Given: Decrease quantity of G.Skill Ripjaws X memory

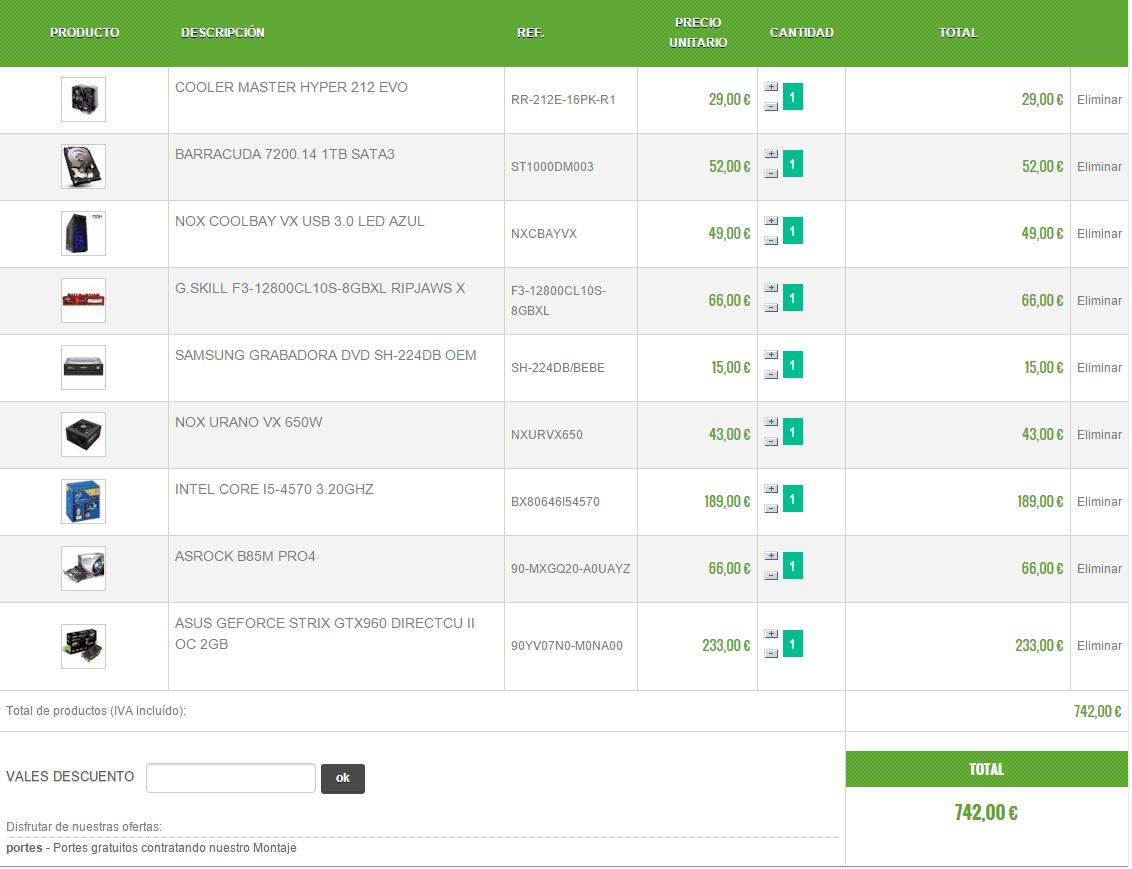Looking at the screenshot, I should (771, 308).
